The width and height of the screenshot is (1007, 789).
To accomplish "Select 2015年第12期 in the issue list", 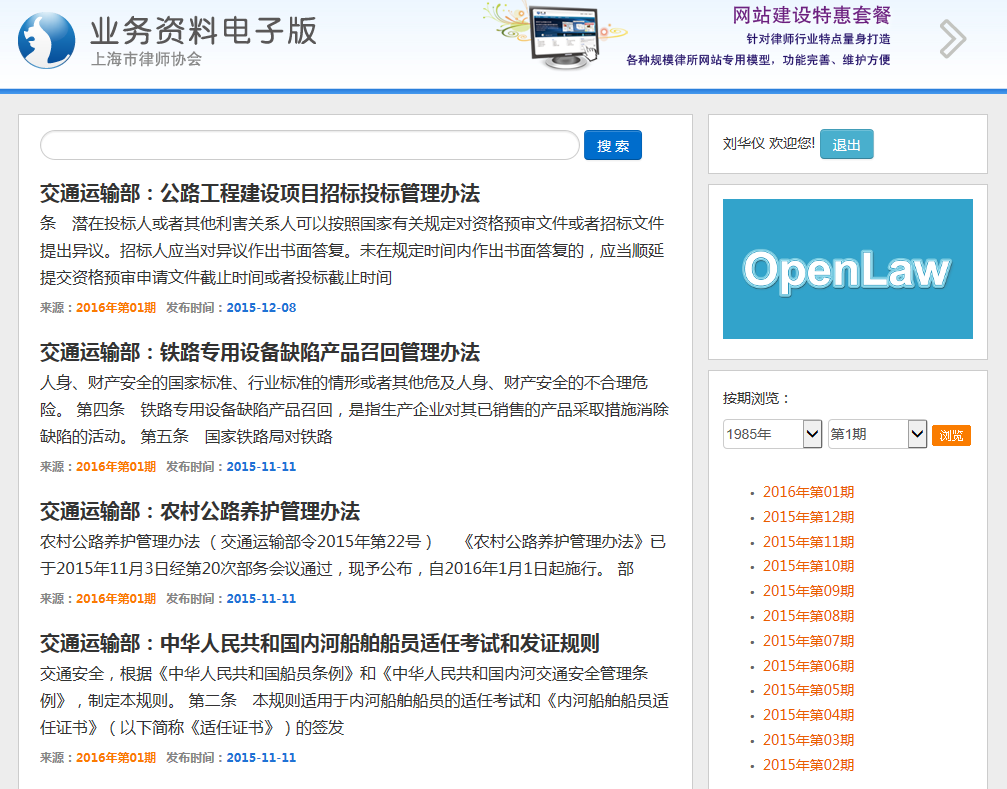I will (808, 517).
